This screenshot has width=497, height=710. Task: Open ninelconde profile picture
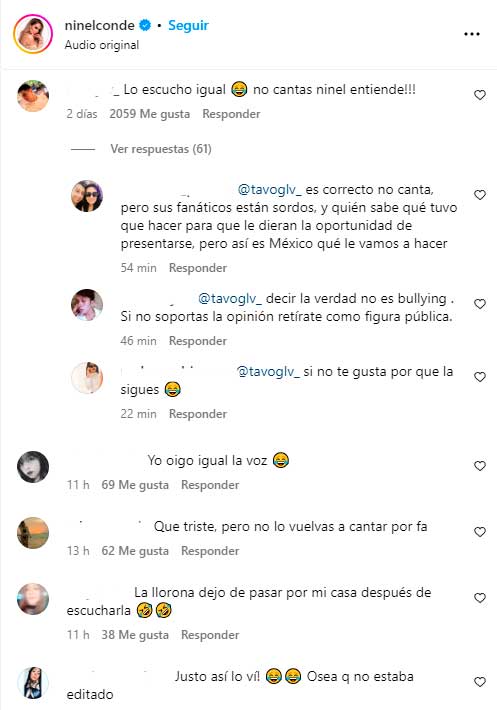pos(33,34)
